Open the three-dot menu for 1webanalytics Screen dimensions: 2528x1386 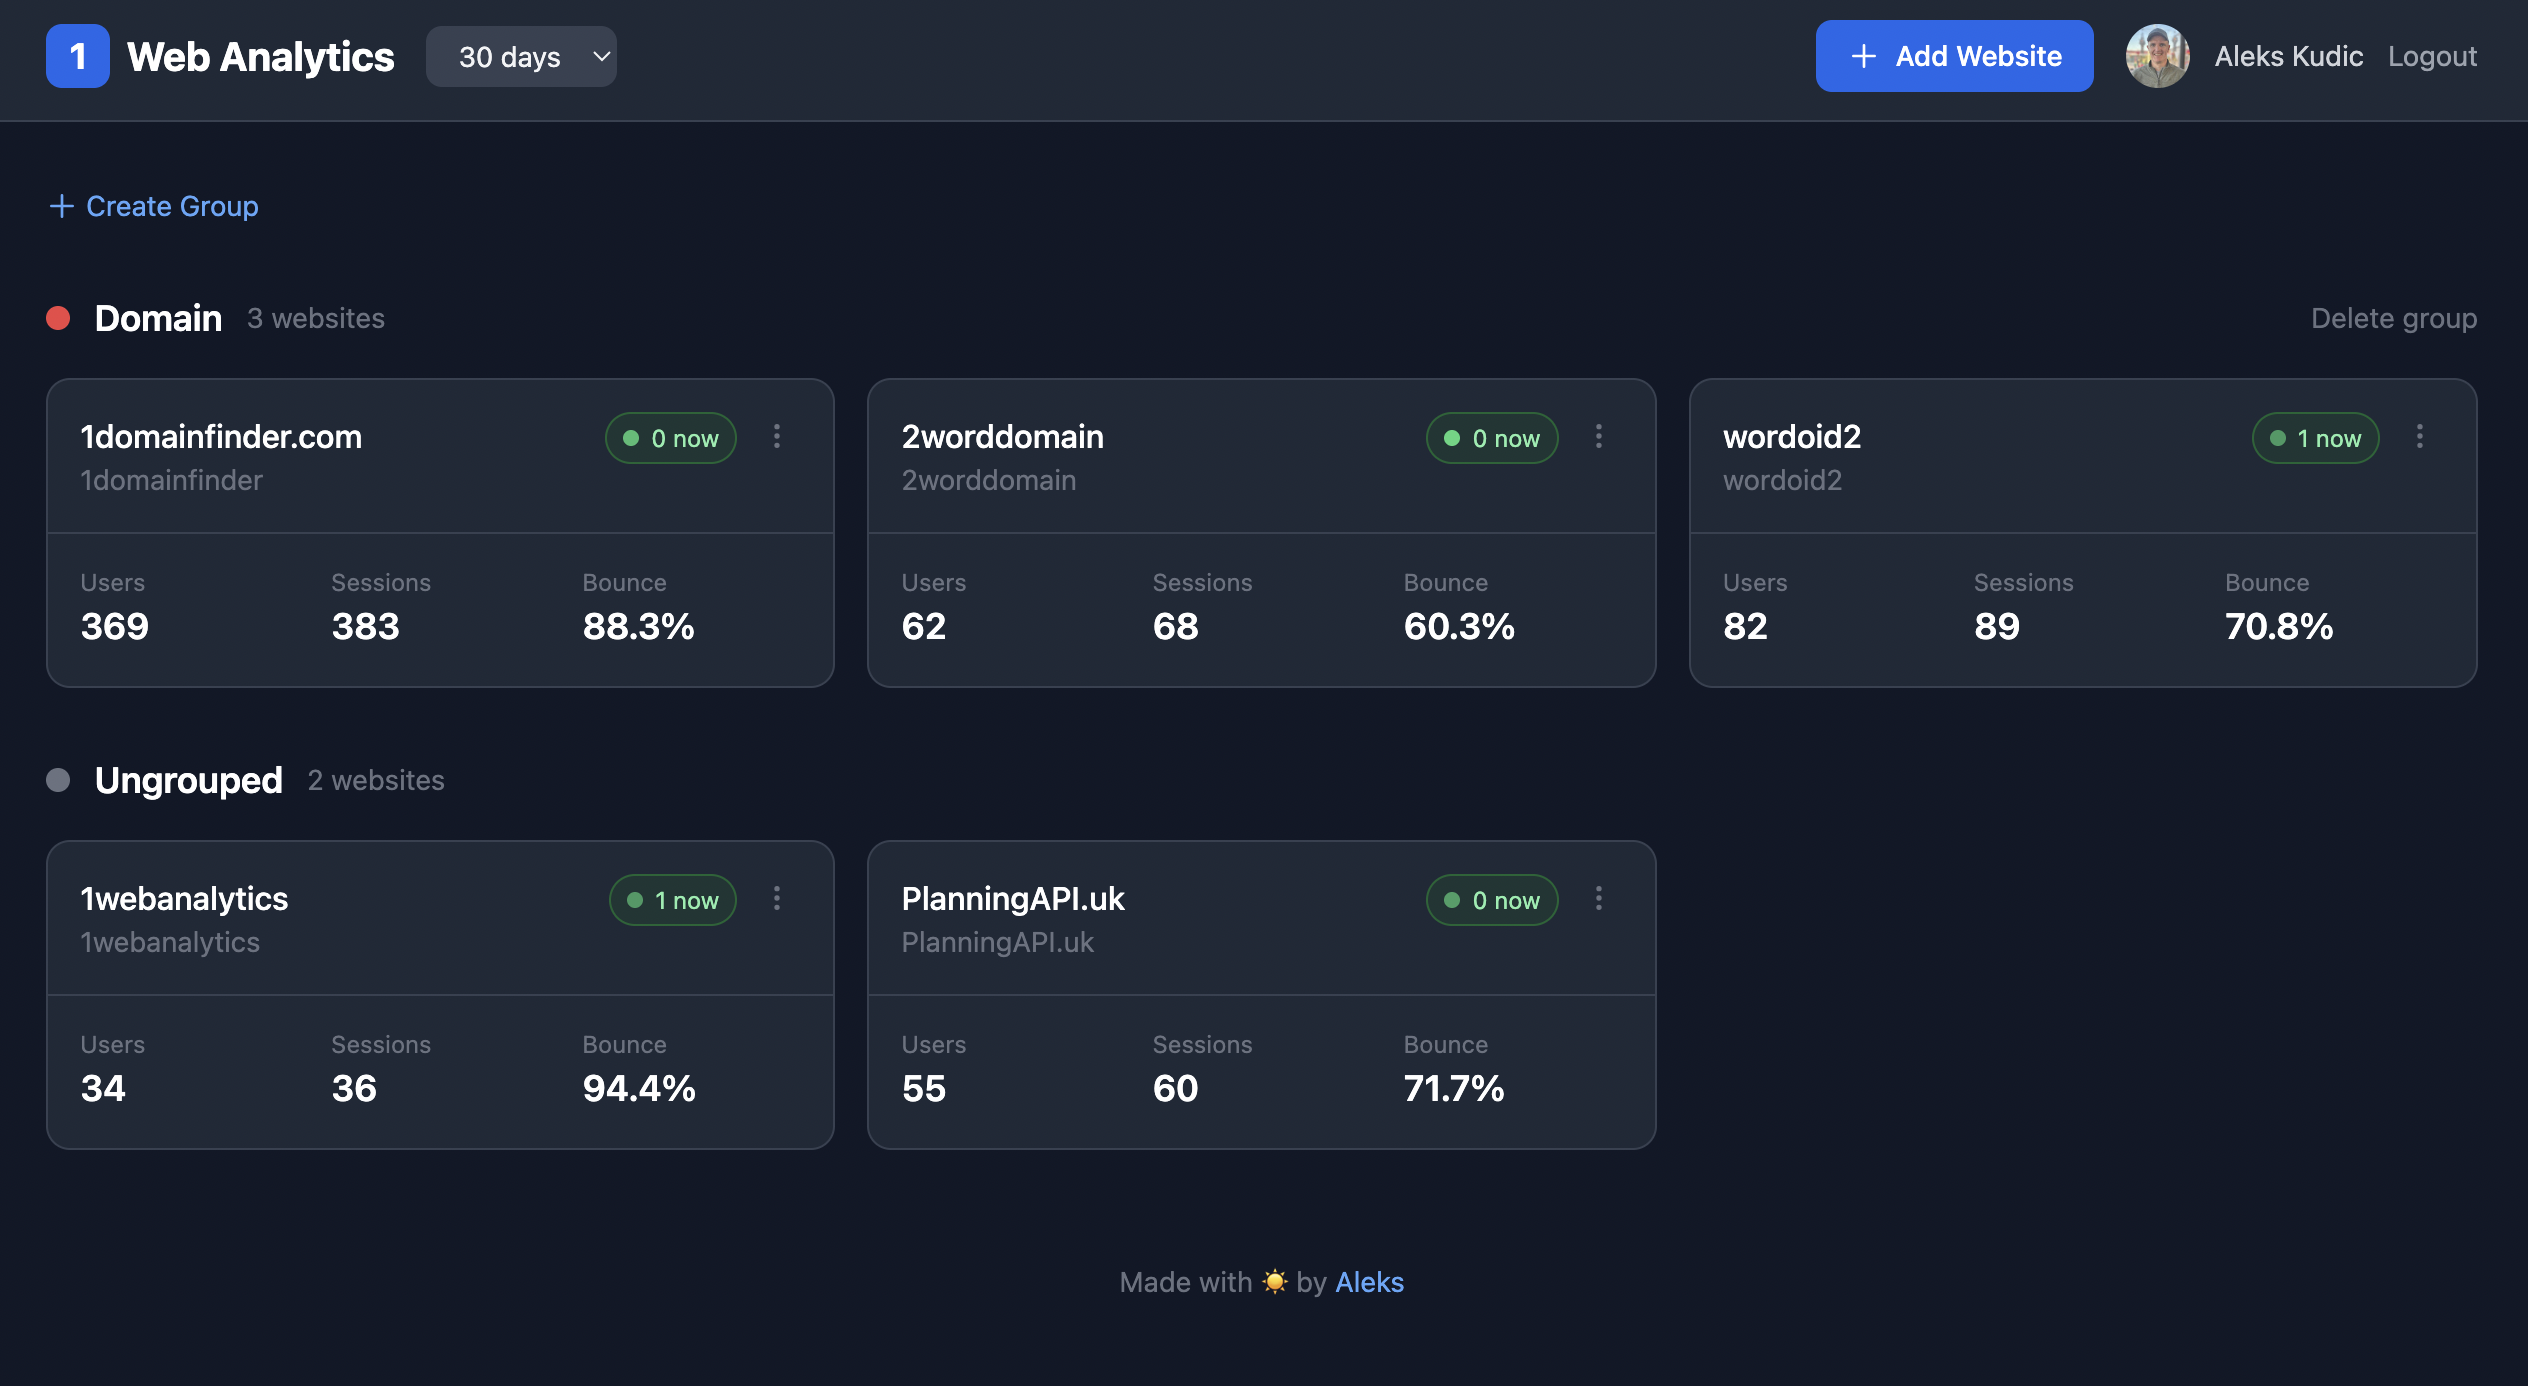click(777, 899)
